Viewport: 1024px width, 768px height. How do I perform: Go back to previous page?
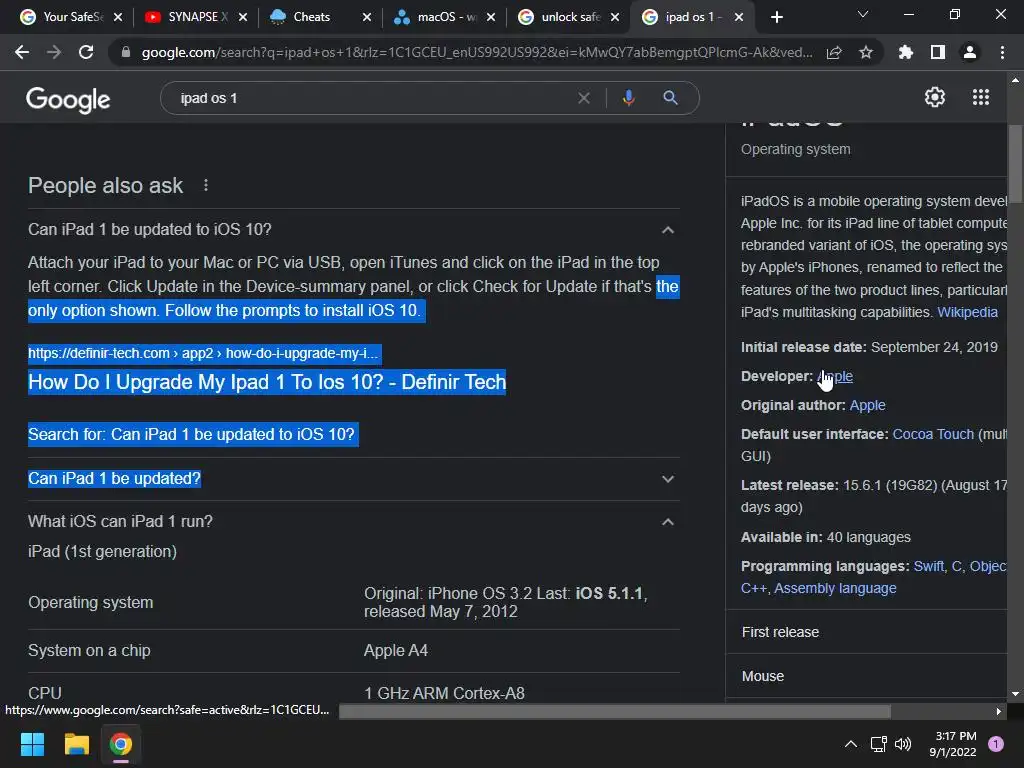pyautogui.click(x=22, y=52)
